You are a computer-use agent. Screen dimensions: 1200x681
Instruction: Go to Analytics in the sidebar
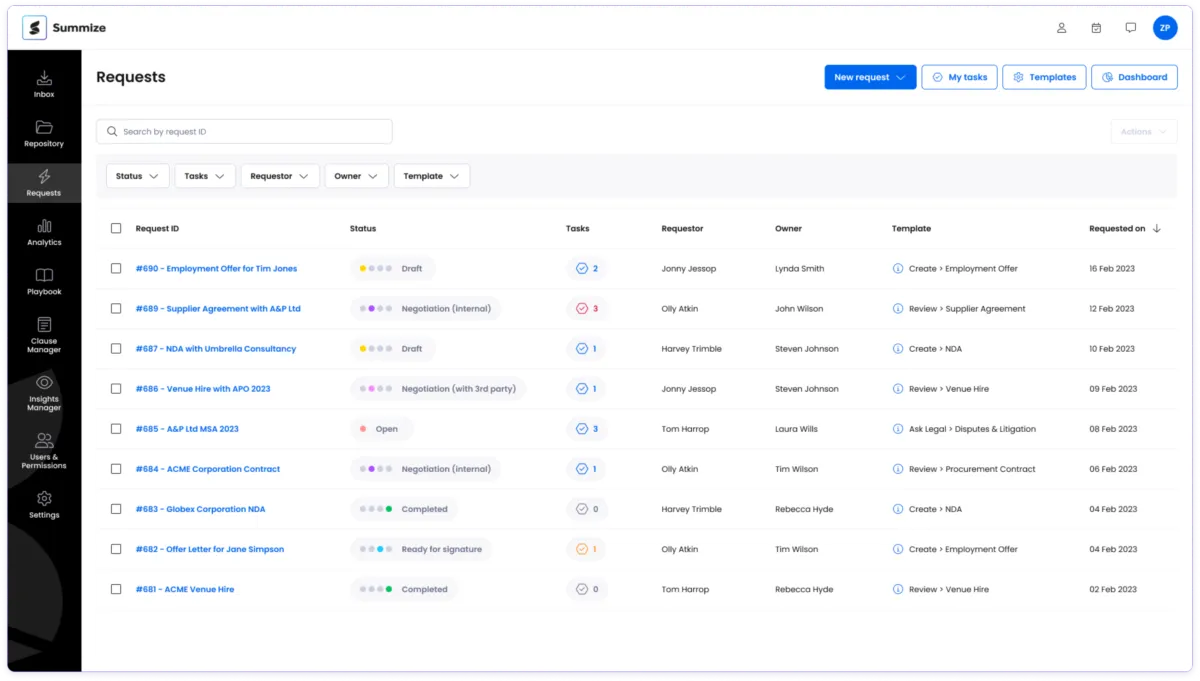click(44, 228)
